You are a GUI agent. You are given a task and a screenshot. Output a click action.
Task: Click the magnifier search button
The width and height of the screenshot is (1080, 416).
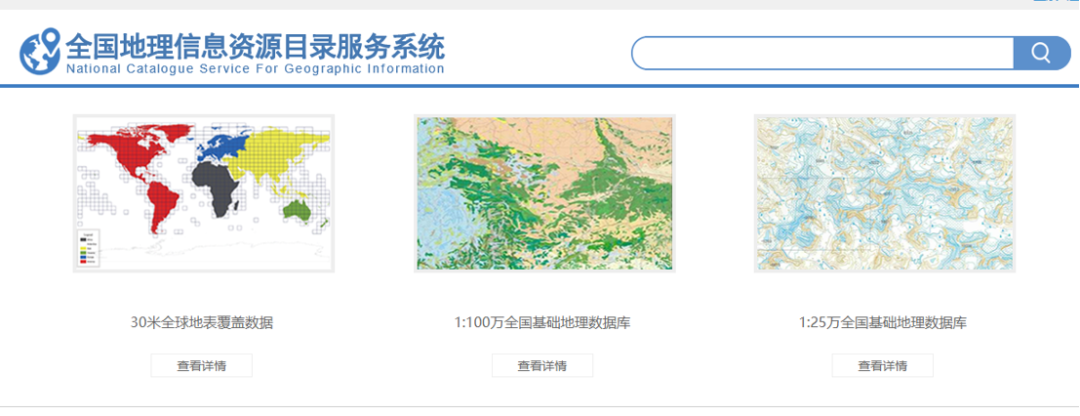coord(1041,53)
